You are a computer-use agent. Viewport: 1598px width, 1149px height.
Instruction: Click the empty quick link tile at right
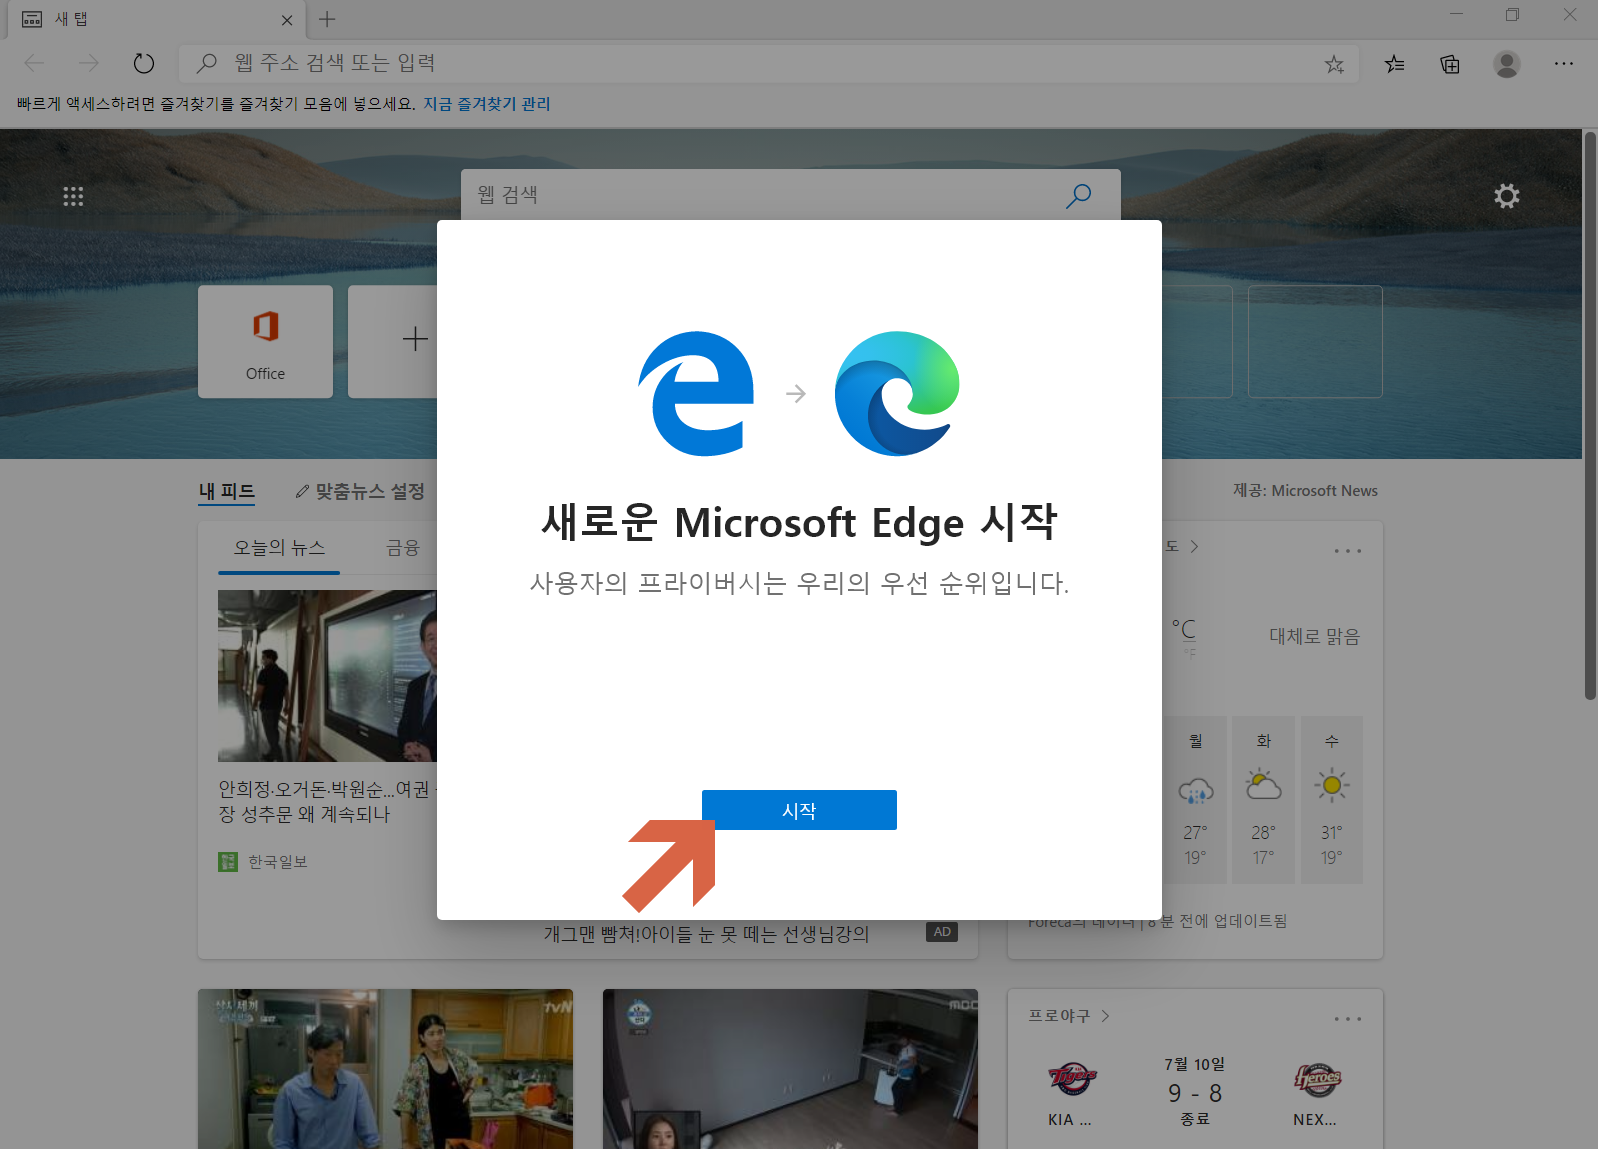[x=1315, y=342]
